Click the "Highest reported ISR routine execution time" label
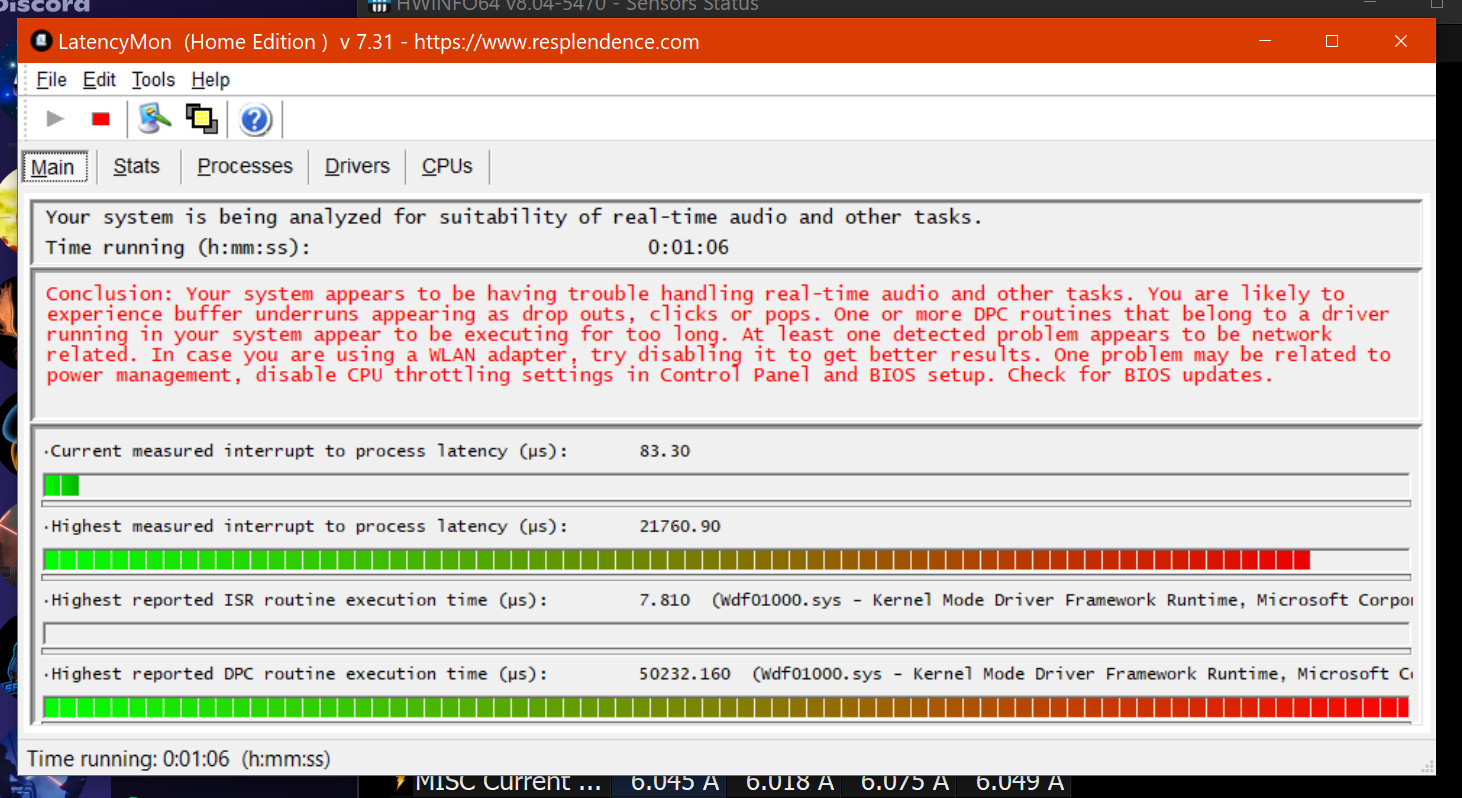This screenshot has height=798, width=1462. (x=300, y=600)
